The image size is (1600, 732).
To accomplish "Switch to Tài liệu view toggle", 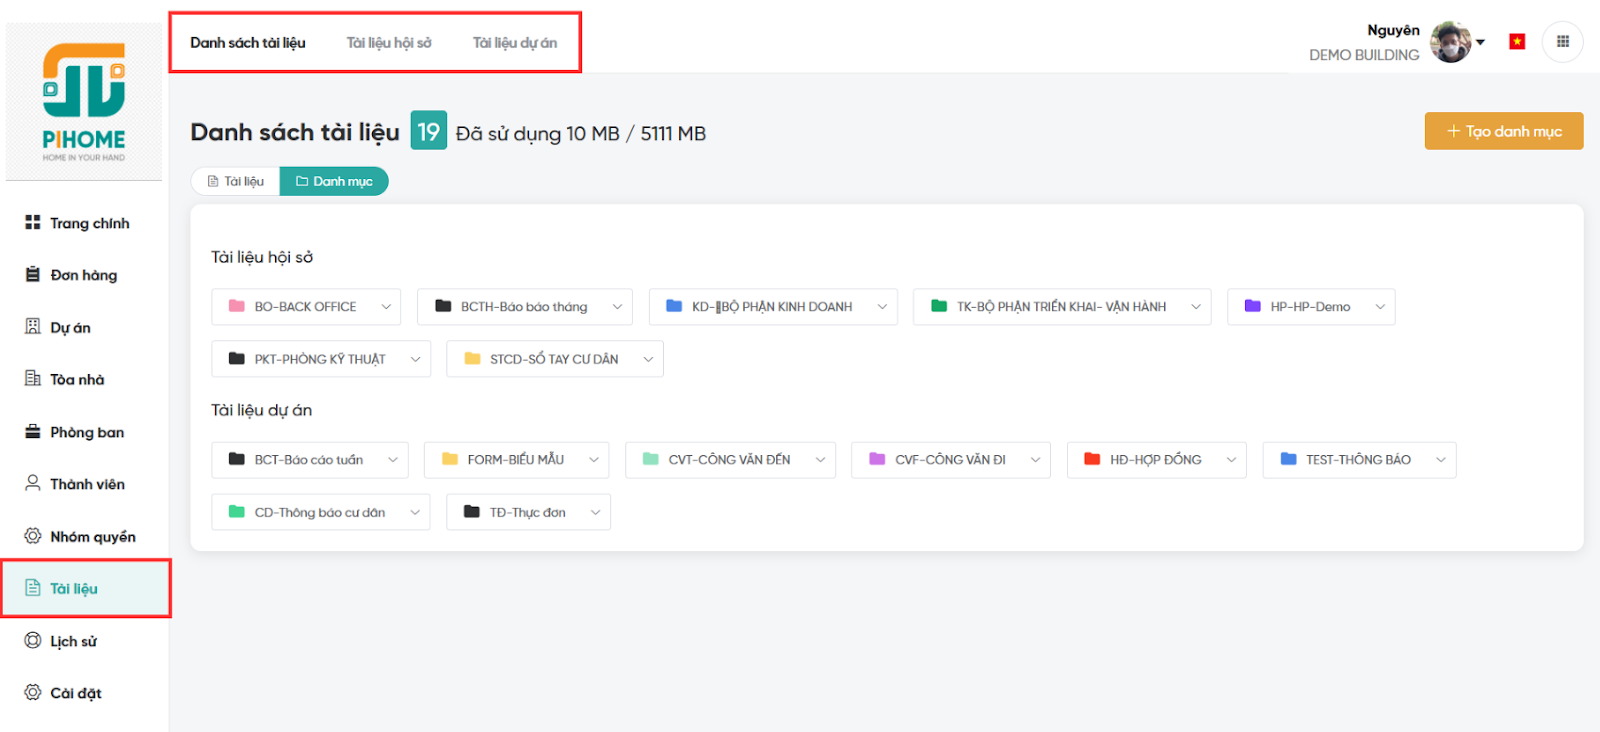I will point(236,181).
